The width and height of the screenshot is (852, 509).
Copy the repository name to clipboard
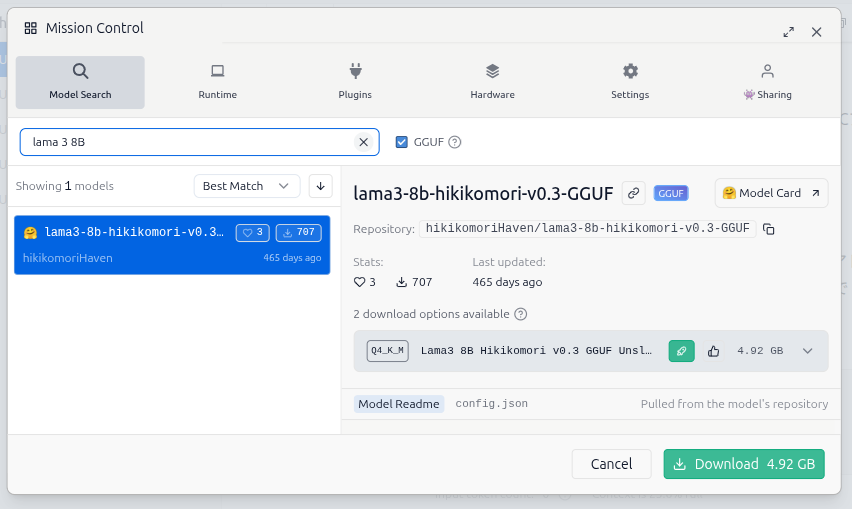(769, 229)
